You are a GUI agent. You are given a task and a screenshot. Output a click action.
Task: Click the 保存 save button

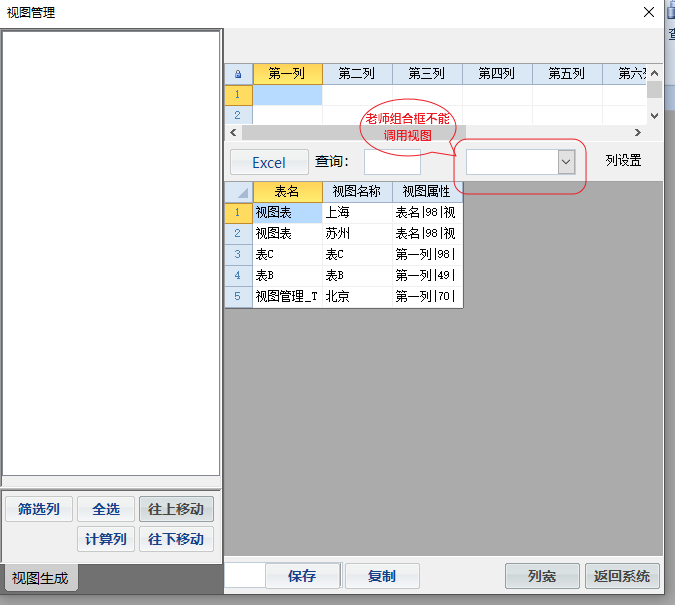pos(302,576)
